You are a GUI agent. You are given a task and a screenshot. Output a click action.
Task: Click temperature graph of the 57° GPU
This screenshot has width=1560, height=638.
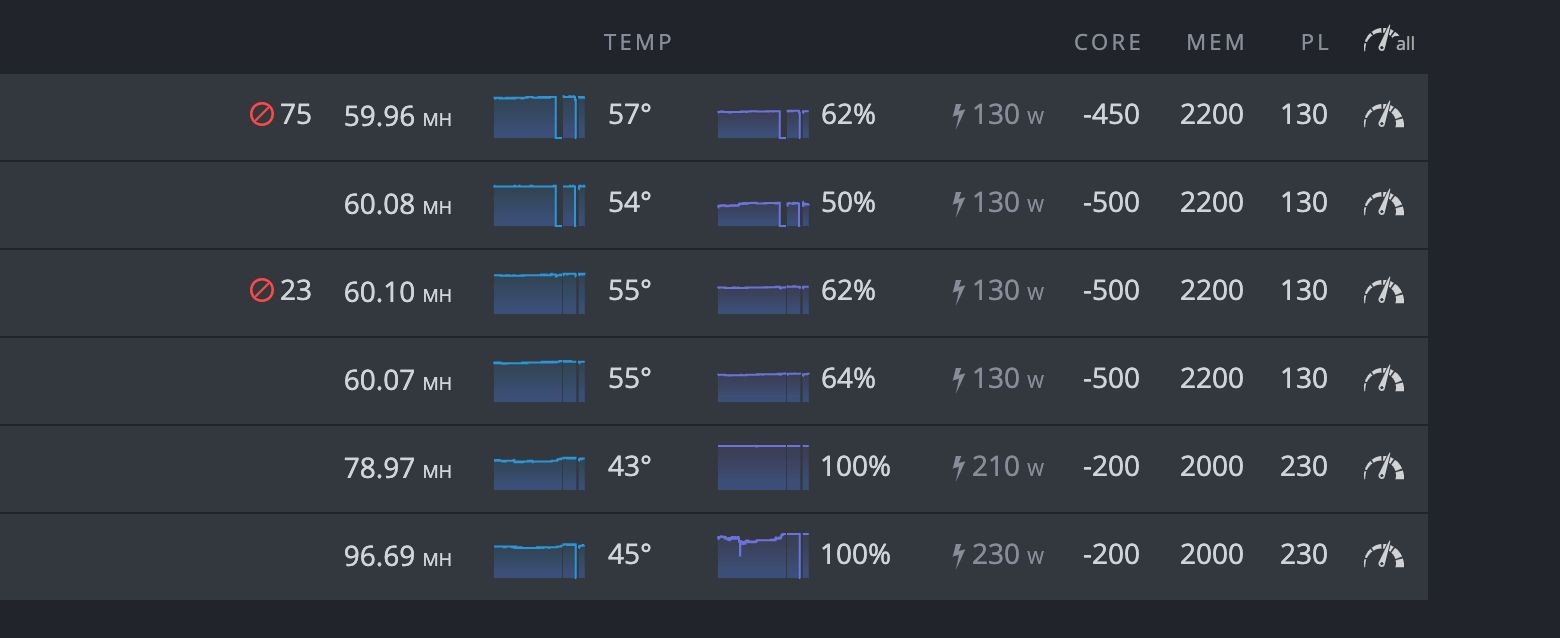tap(539, 116)
